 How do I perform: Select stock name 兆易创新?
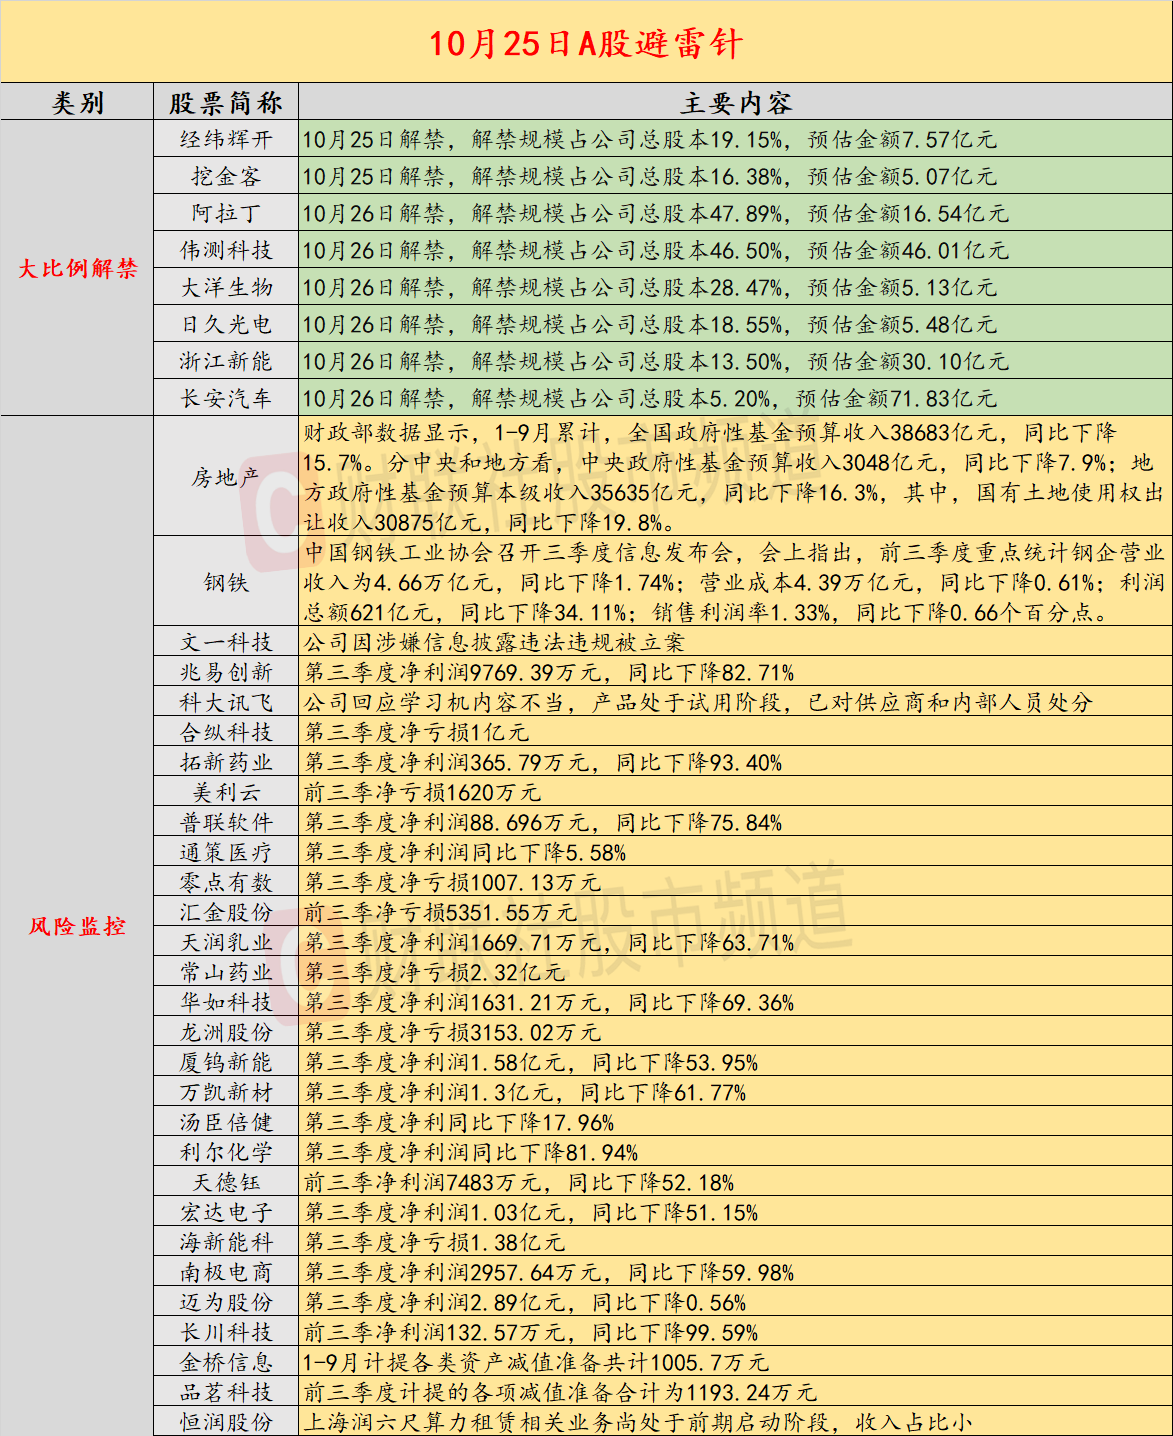pyautogui.click(x=226, y=672)
